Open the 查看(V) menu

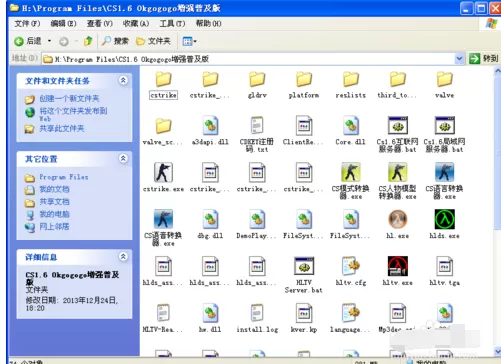coord(100,24)
